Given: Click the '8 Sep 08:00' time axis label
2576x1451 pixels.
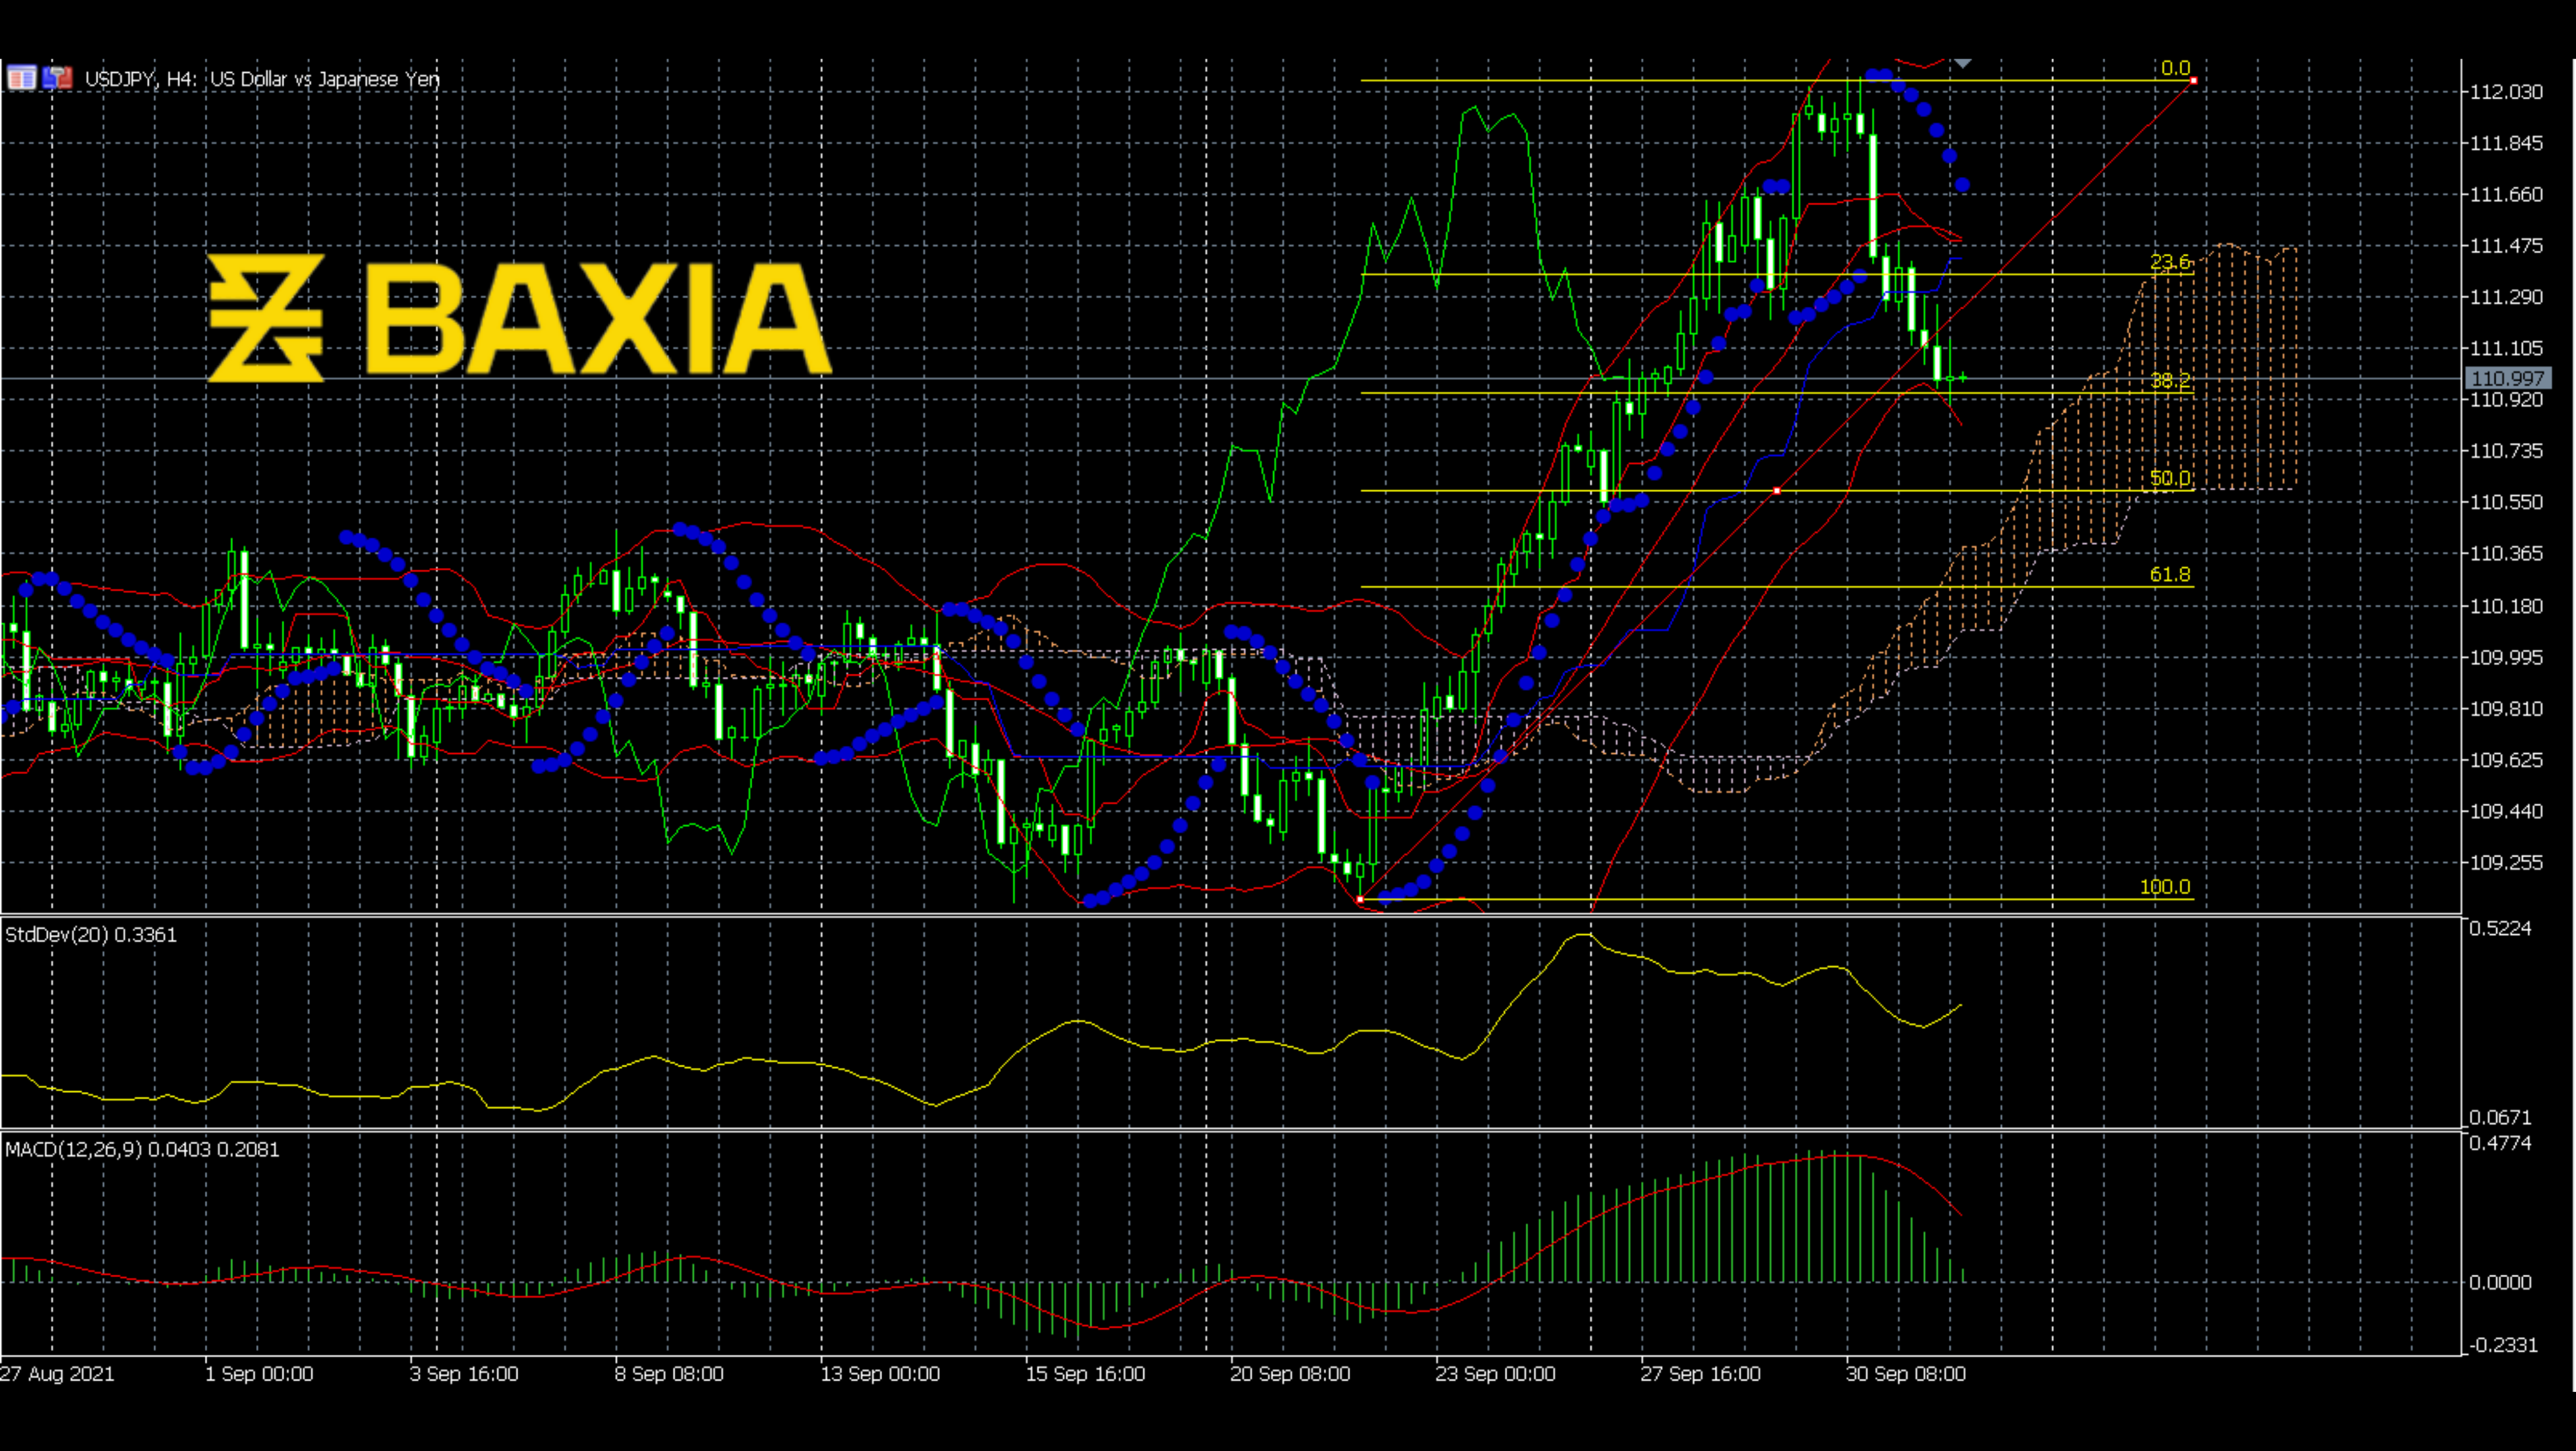Looking at the screenshot, I should coord(669,1374).
